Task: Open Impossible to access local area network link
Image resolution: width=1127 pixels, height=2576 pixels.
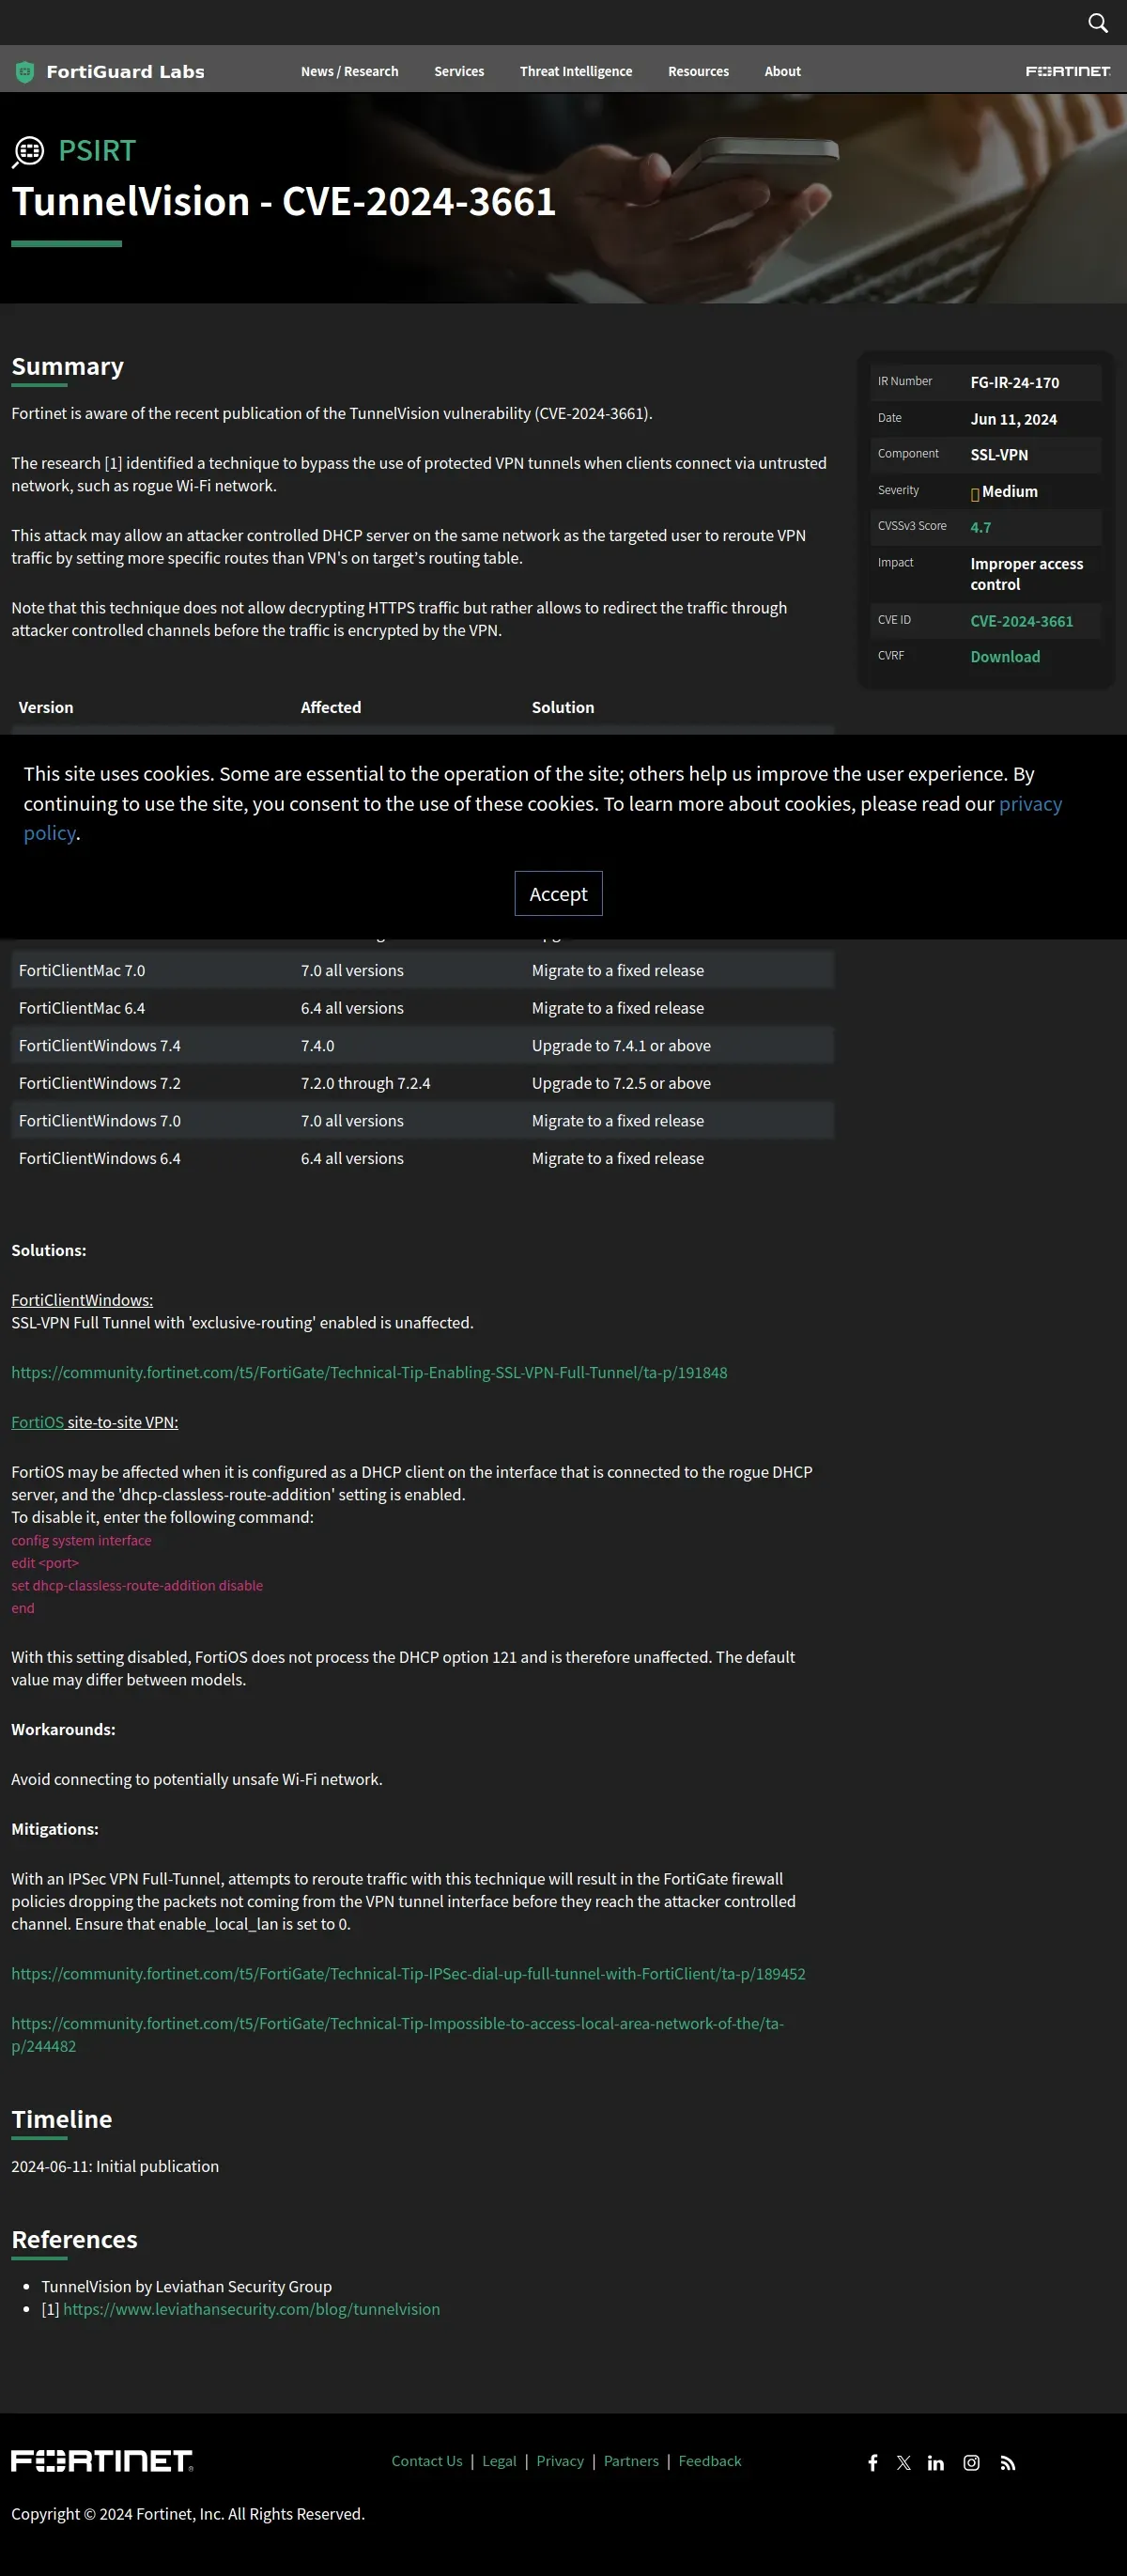Action: pos(397,2034)
